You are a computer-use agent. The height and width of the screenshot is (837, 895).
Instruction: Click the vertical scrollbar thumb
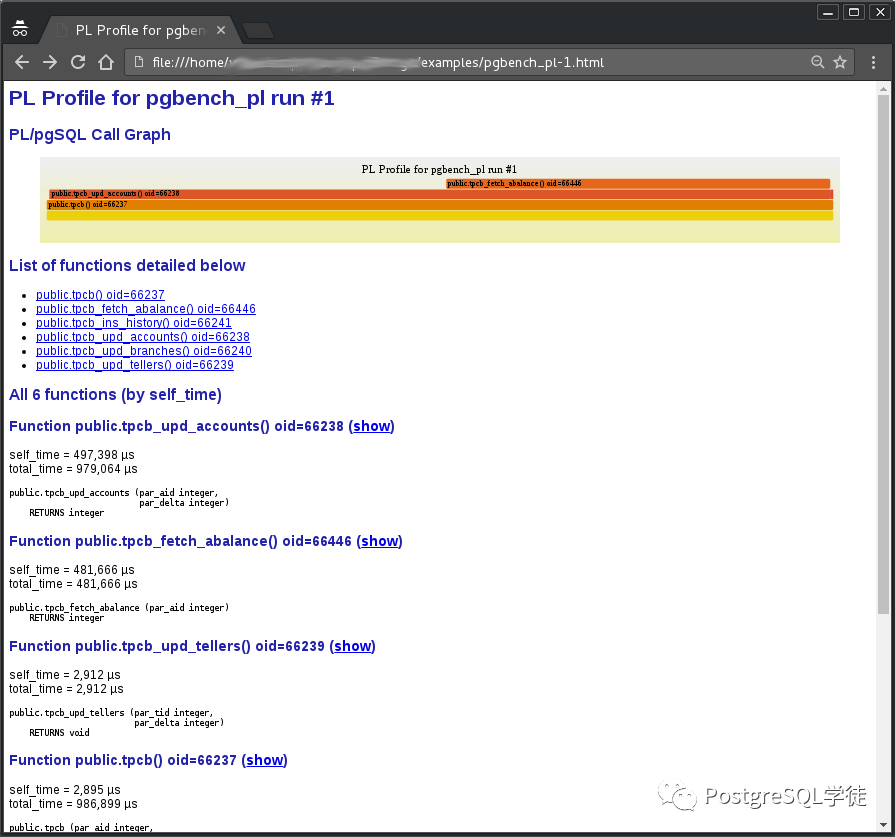(x=883, y=354)
